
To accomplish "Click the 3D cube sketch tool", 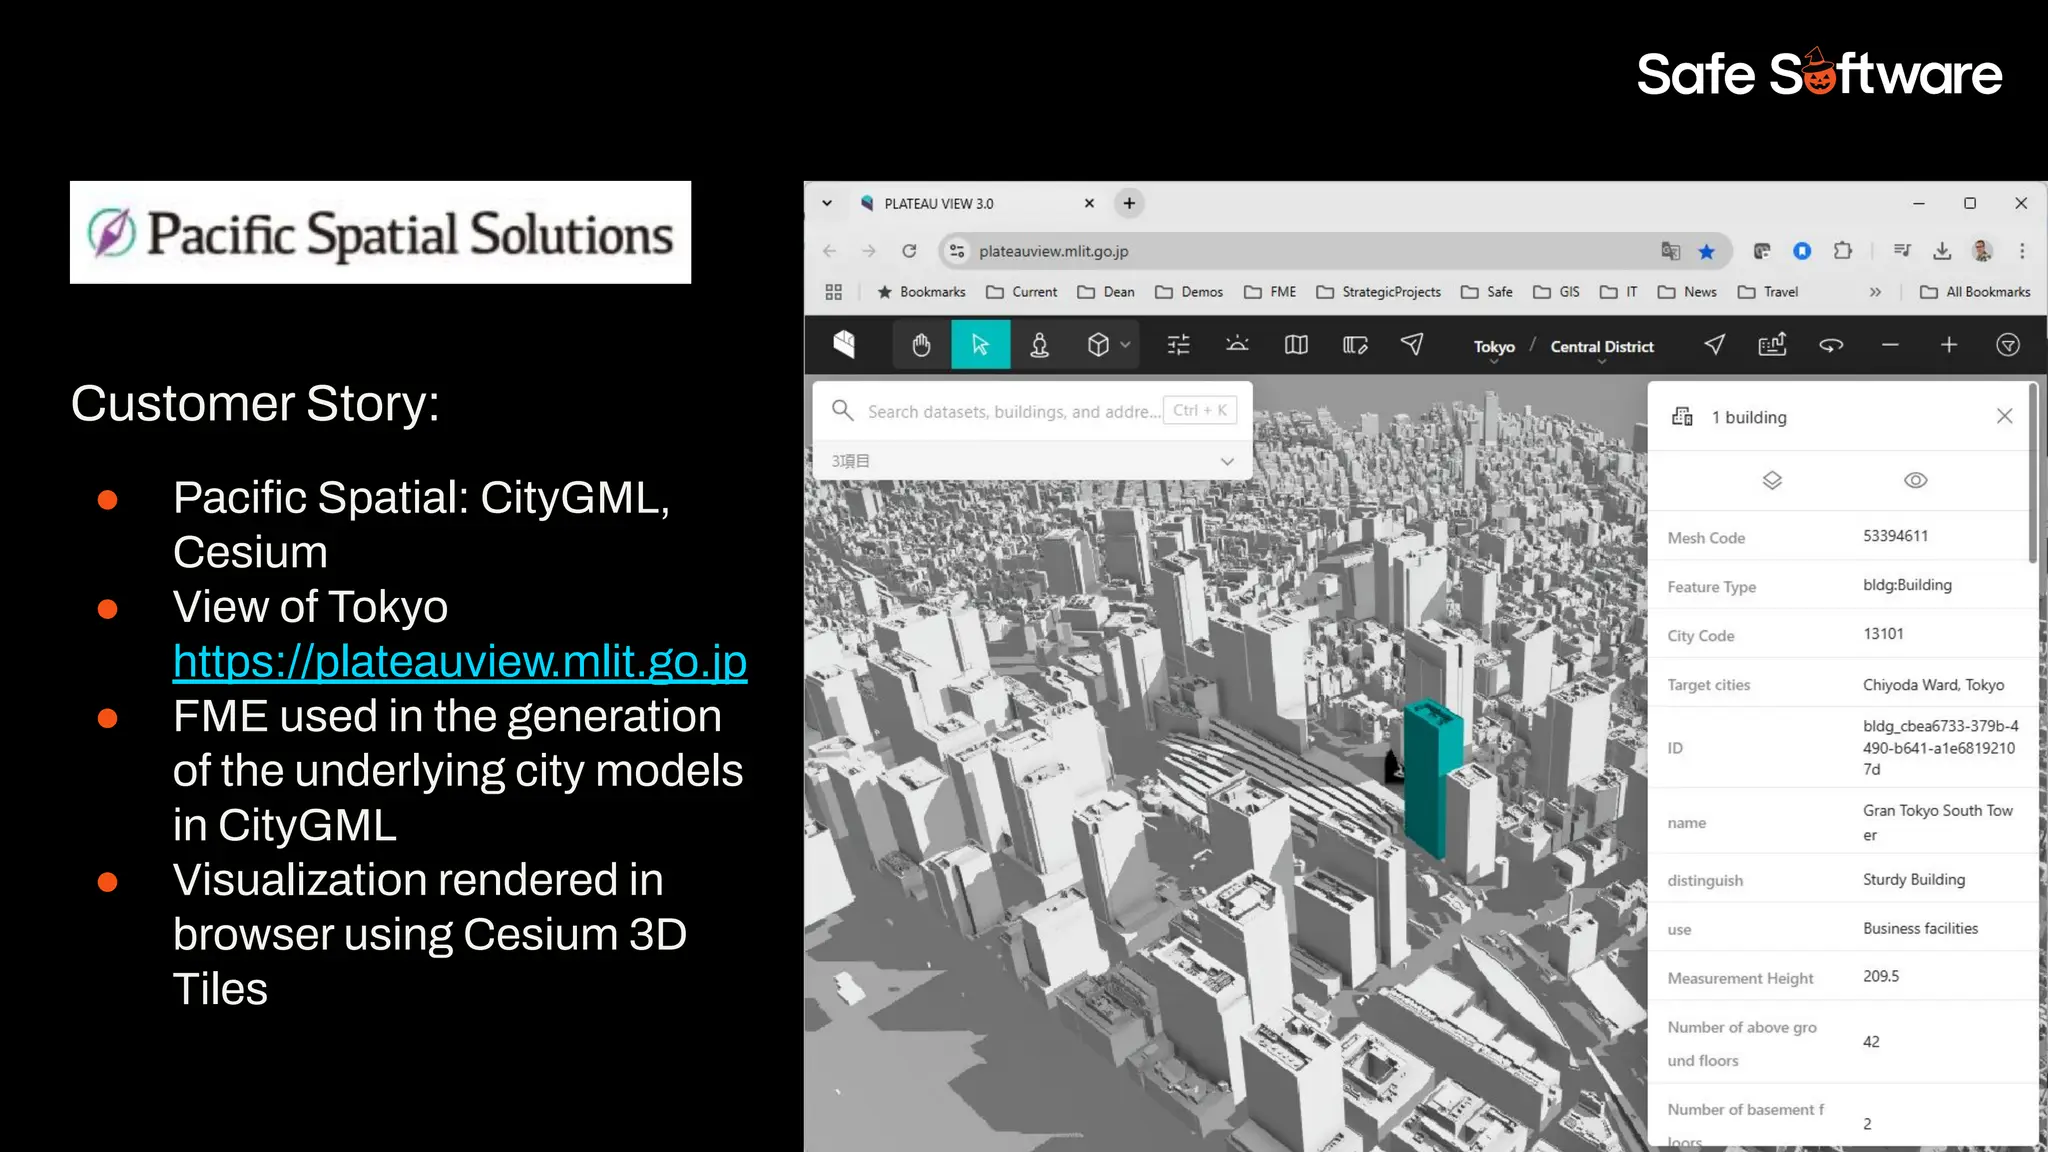I will tap(1098, 345).
